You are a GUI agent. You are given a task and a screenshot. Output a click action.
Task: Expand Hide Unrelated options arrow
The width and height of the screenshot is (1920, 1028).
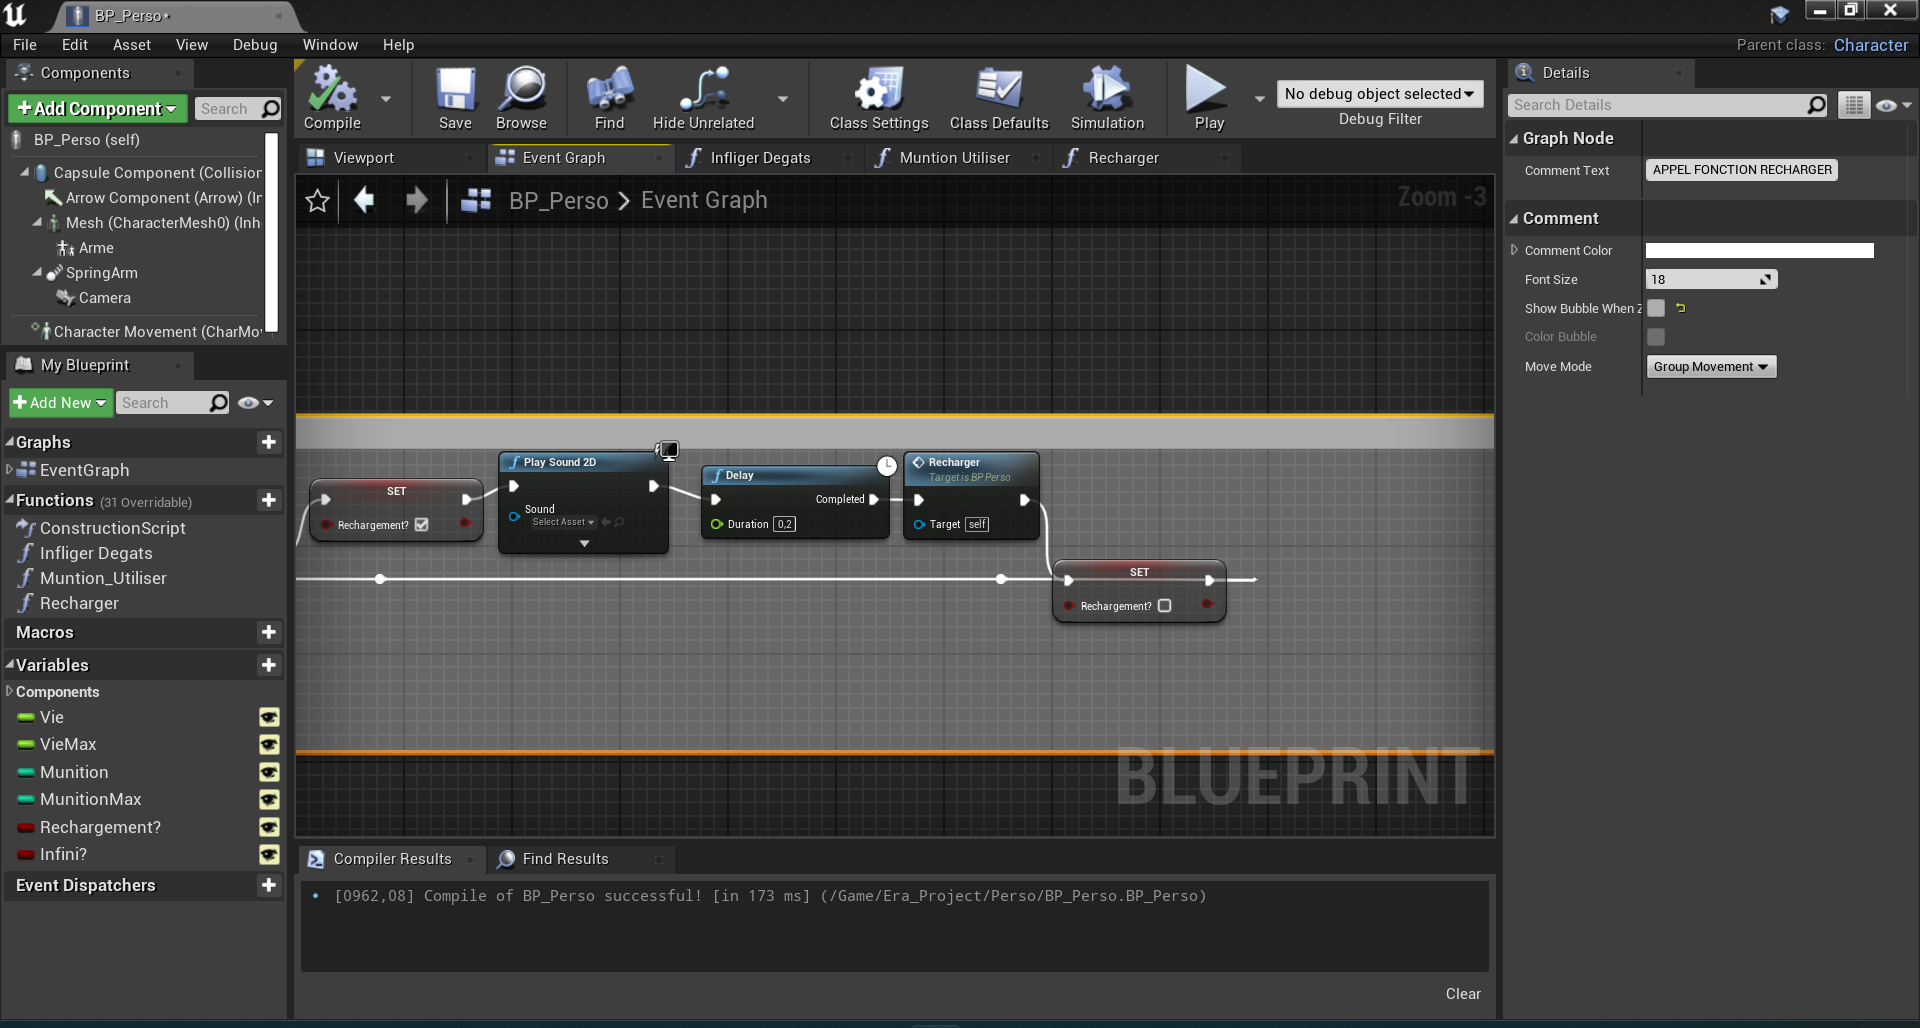point(783,99)
